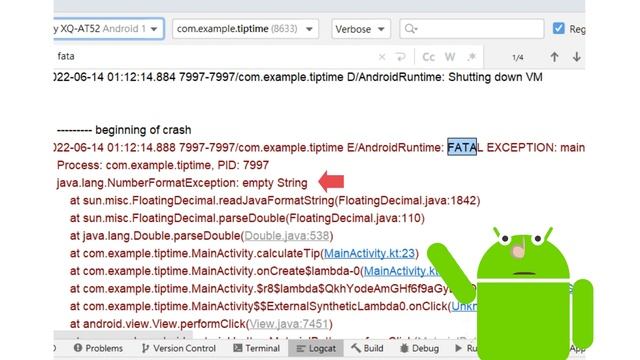The image size is (640, 360).
Task: Open the Unknown Source link on the onClick line
Action: click(x=464, y=307)
